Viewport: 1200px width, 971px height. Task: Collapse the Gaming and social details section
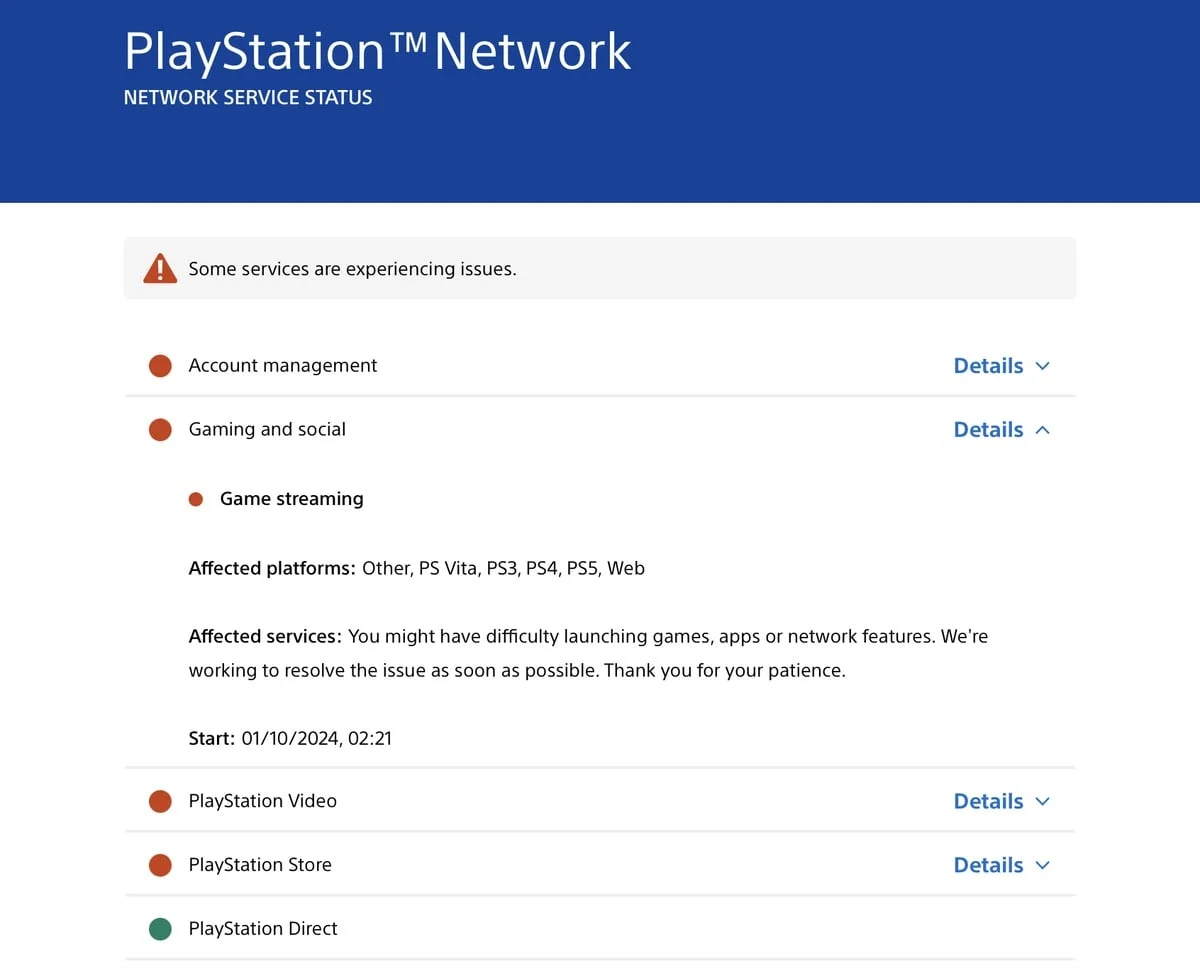tap(1001, 429)
